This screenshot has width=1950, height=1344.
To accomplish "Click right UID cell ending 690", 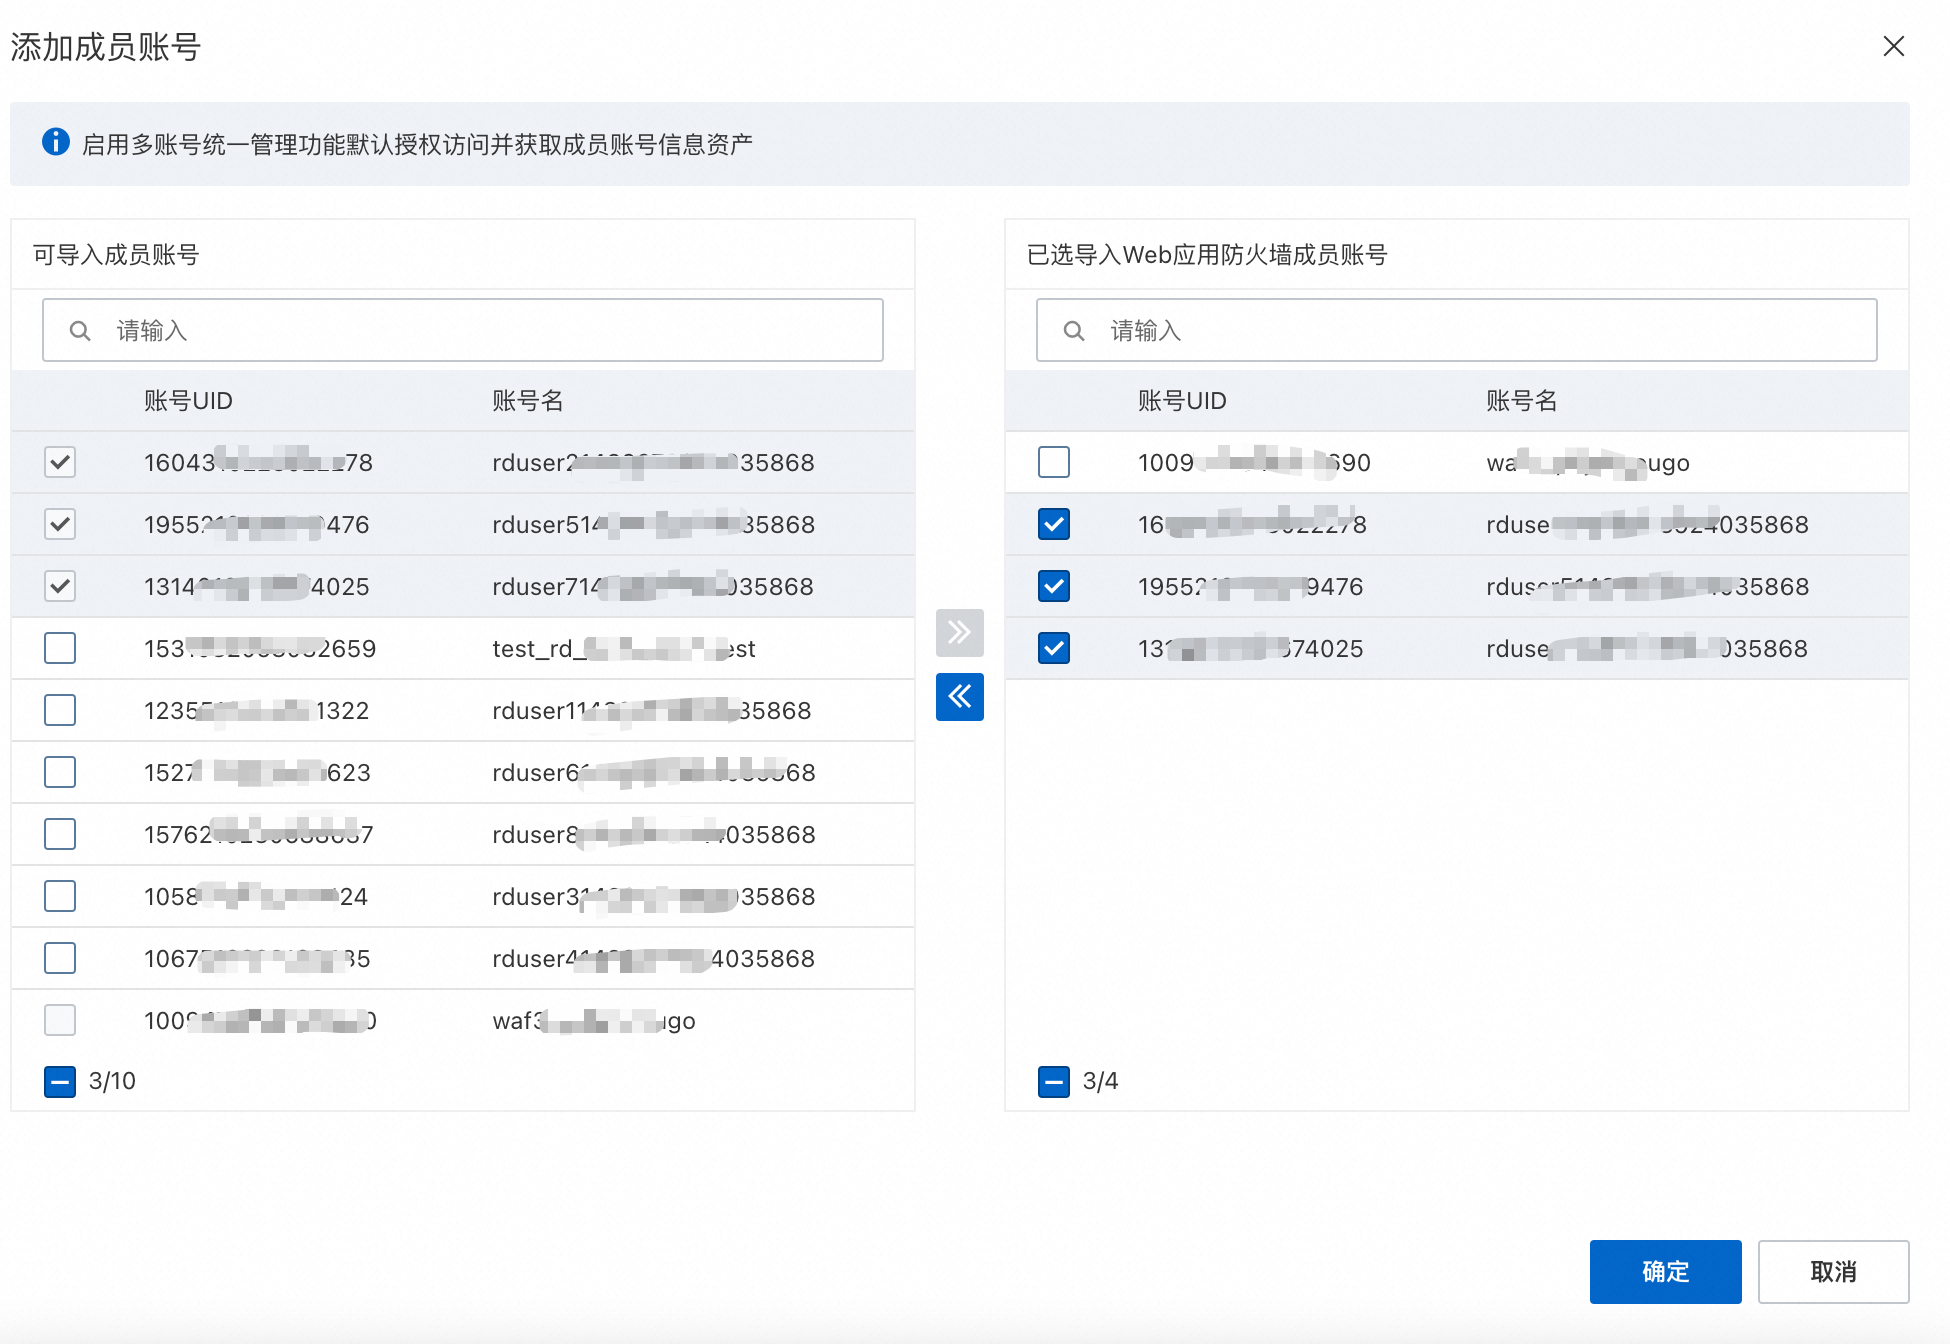I will click(1254, 462).
